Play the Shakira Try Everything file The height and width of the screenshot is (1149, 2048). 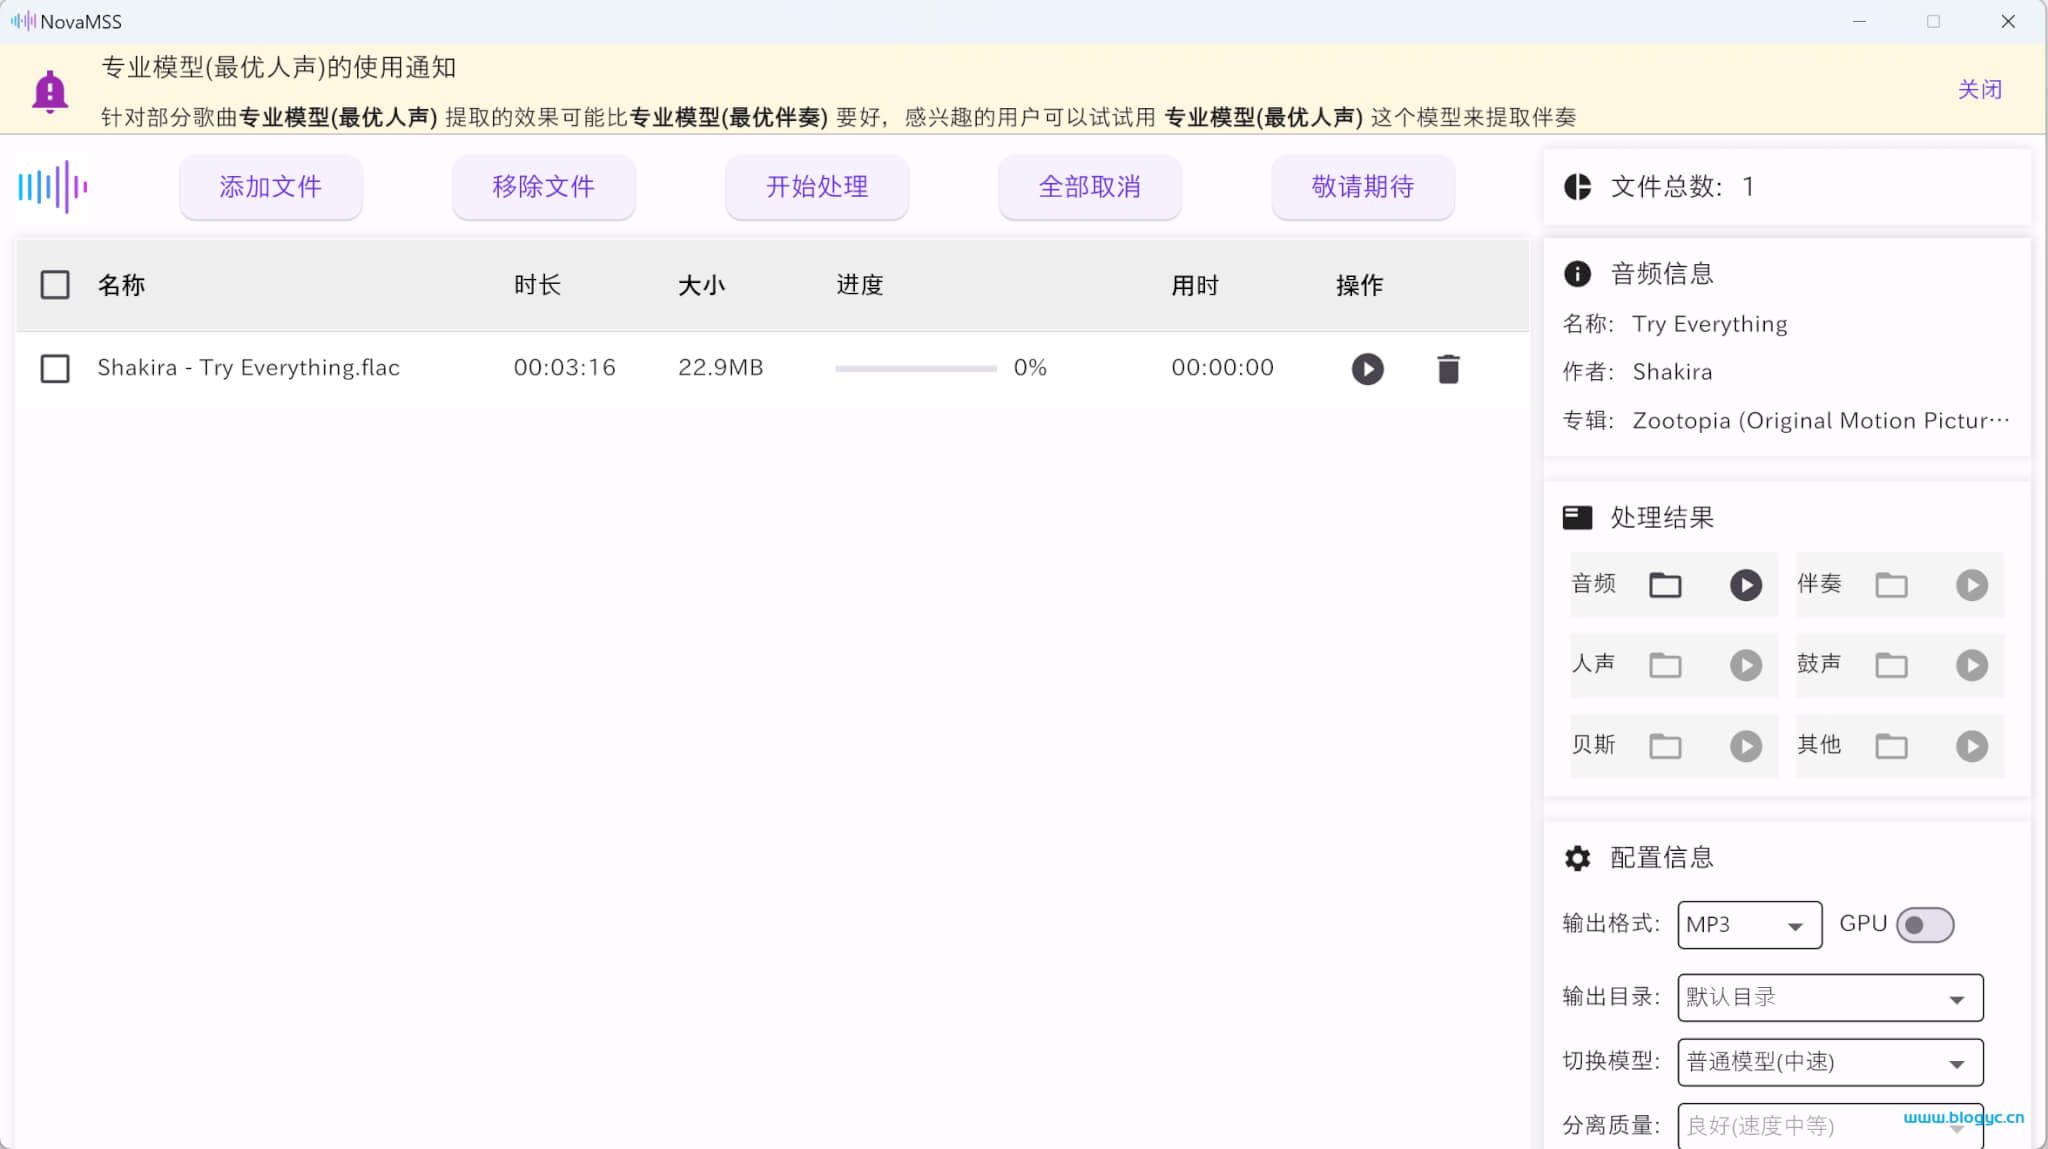1366,367
